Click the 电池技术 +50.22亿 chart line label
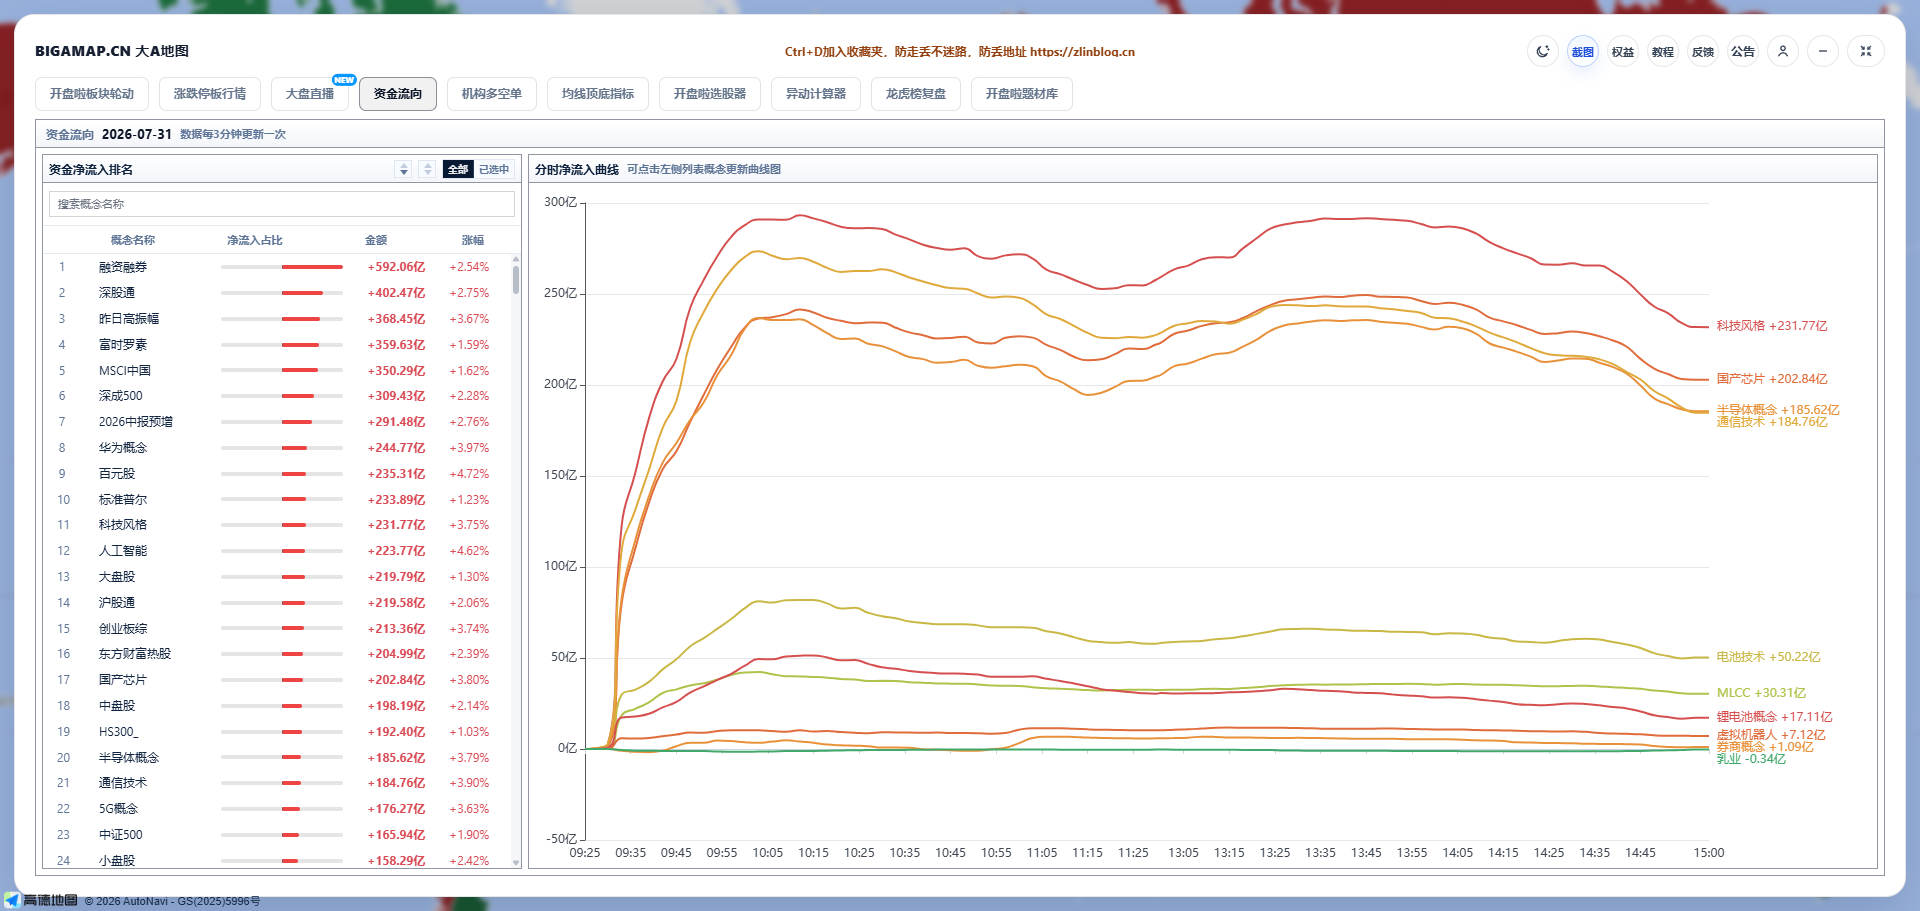Image resolution: width=1920 pixels, height=911 pixels. [x=1769, y=657]
